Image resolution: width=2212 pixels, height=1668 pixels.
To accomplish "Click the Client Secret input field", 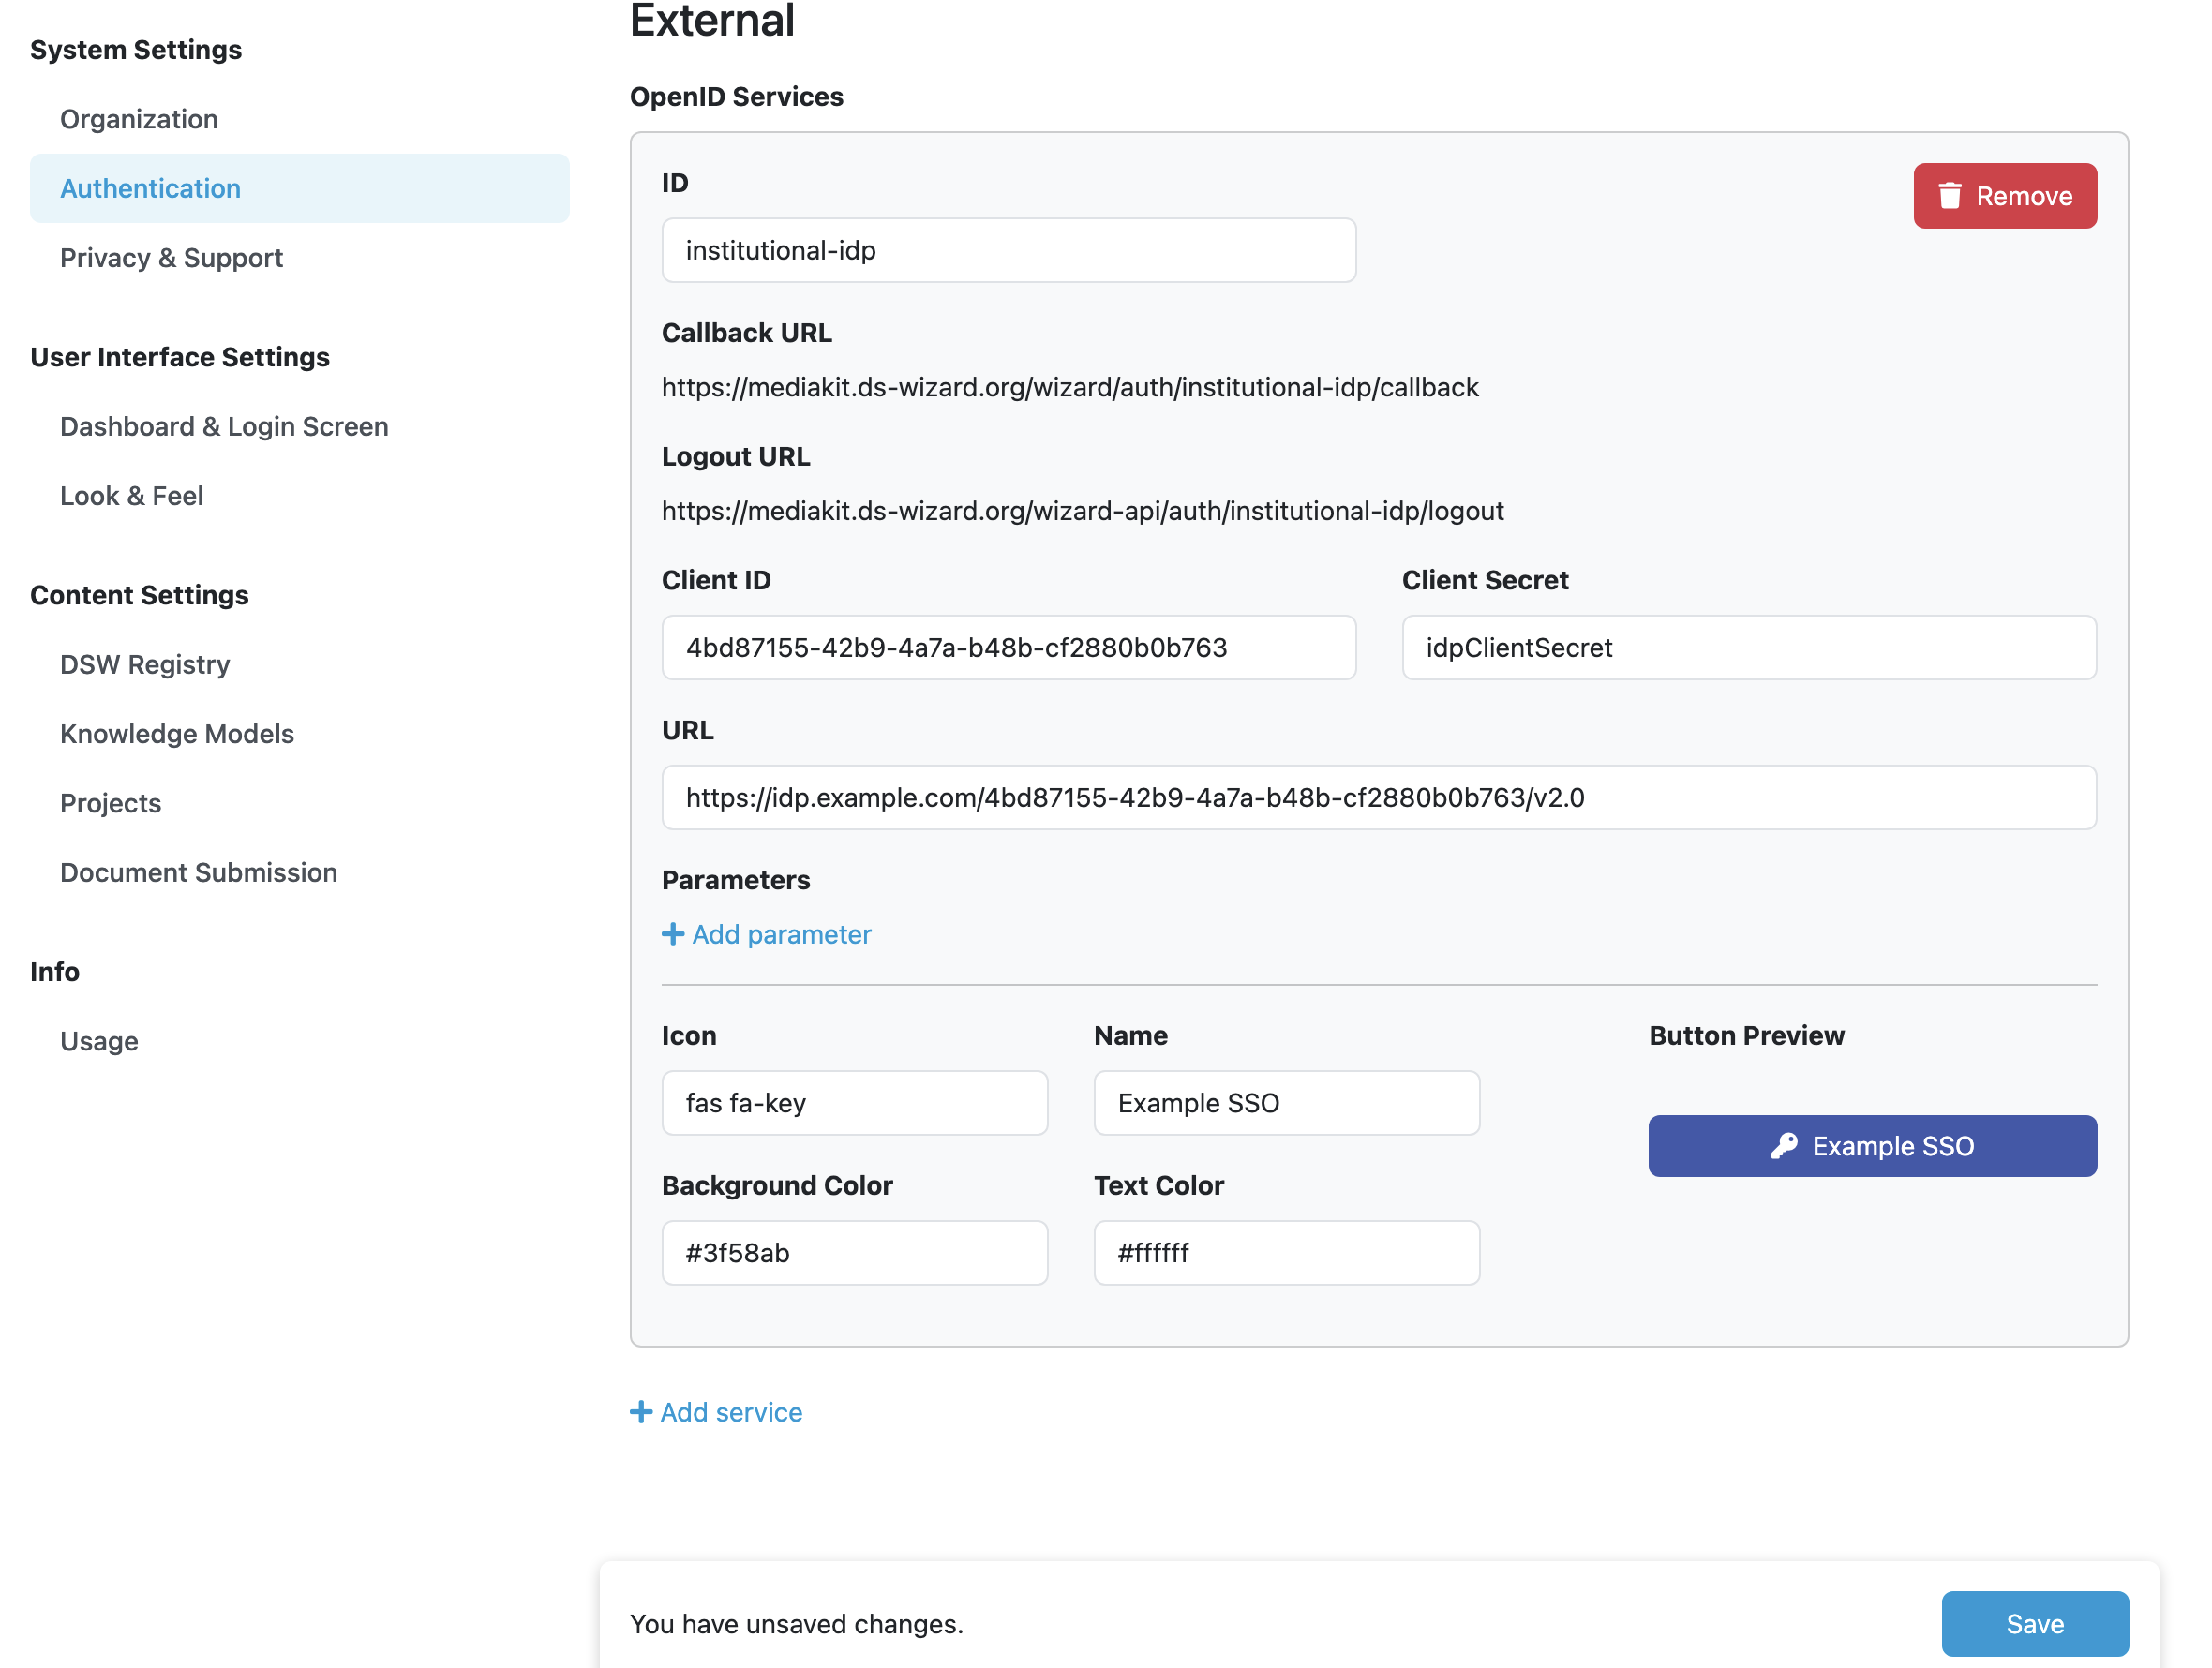I will pos(1749,648).
